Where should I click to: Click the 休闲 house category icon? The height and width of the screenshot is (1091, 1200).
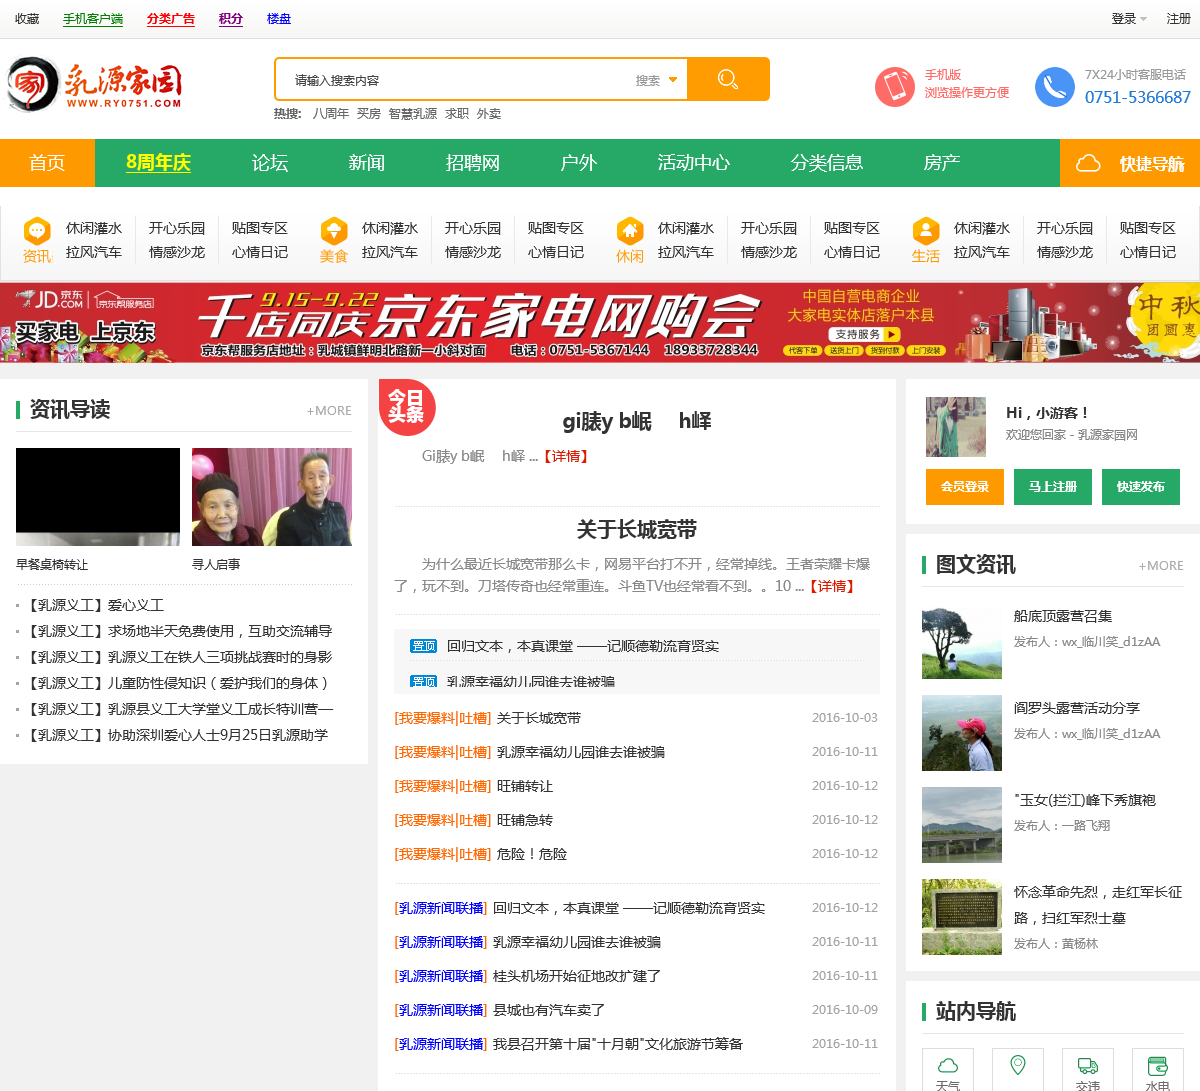click(x=630, y=231)
